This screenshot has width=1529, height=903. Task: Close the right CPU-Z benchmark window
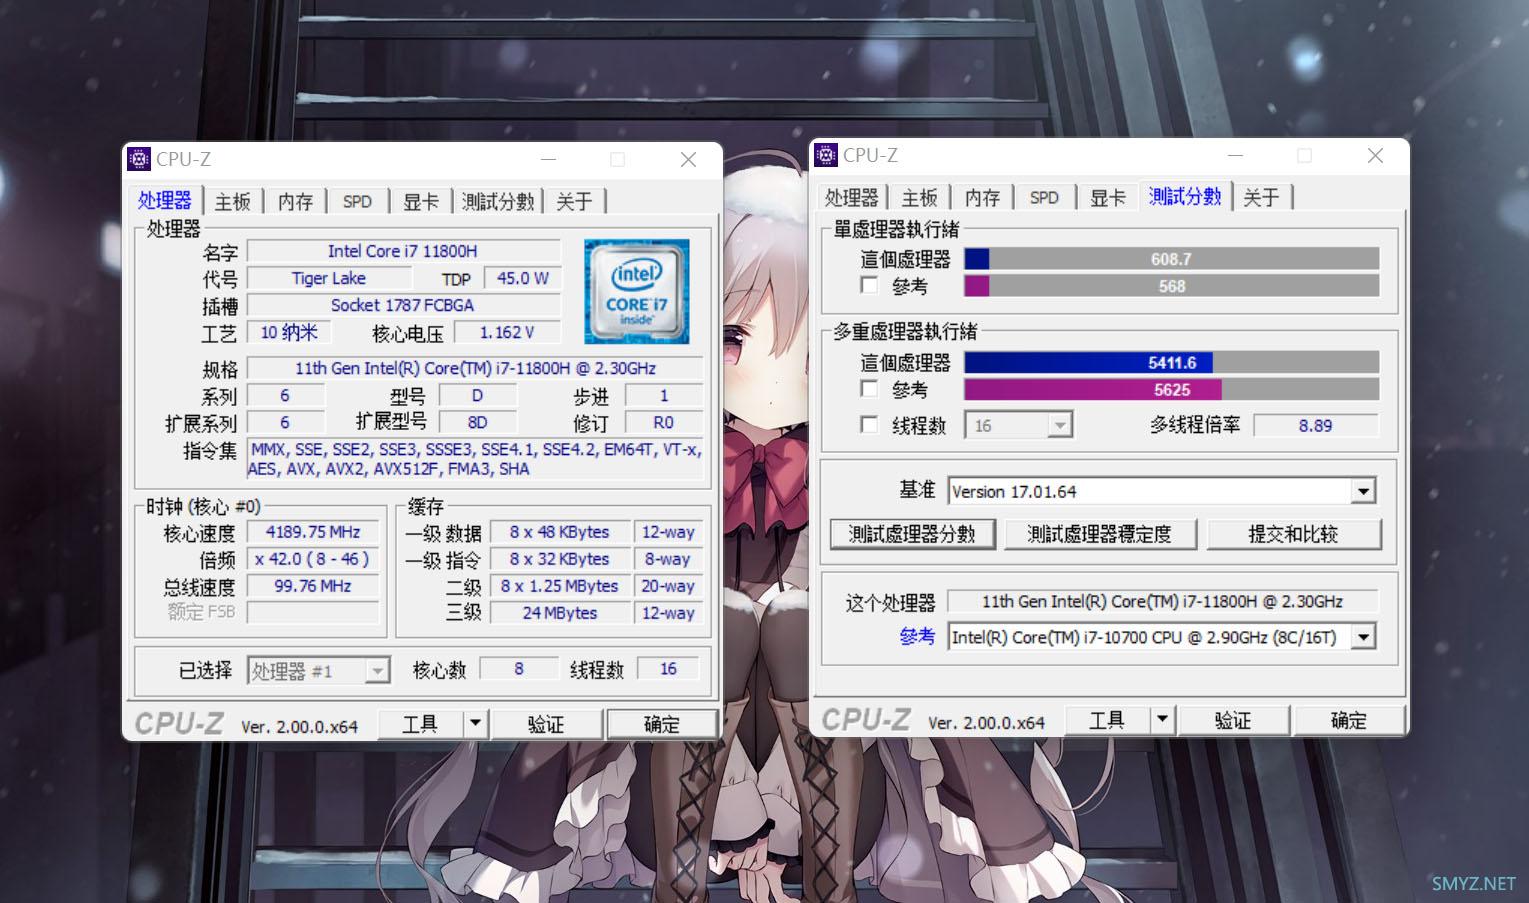click(1375, 156)
